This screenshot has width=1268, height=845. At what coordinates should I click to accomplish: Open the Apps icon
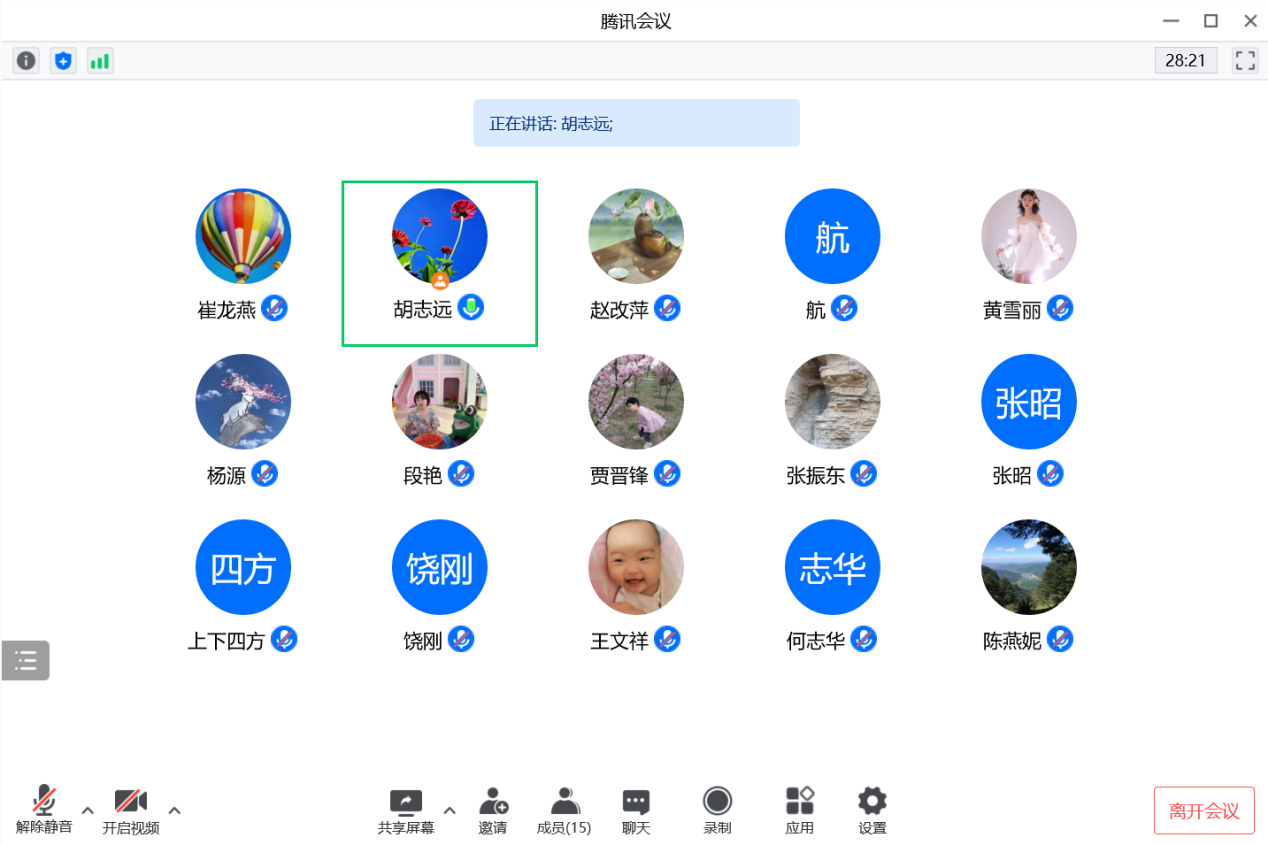coord(799,811)
